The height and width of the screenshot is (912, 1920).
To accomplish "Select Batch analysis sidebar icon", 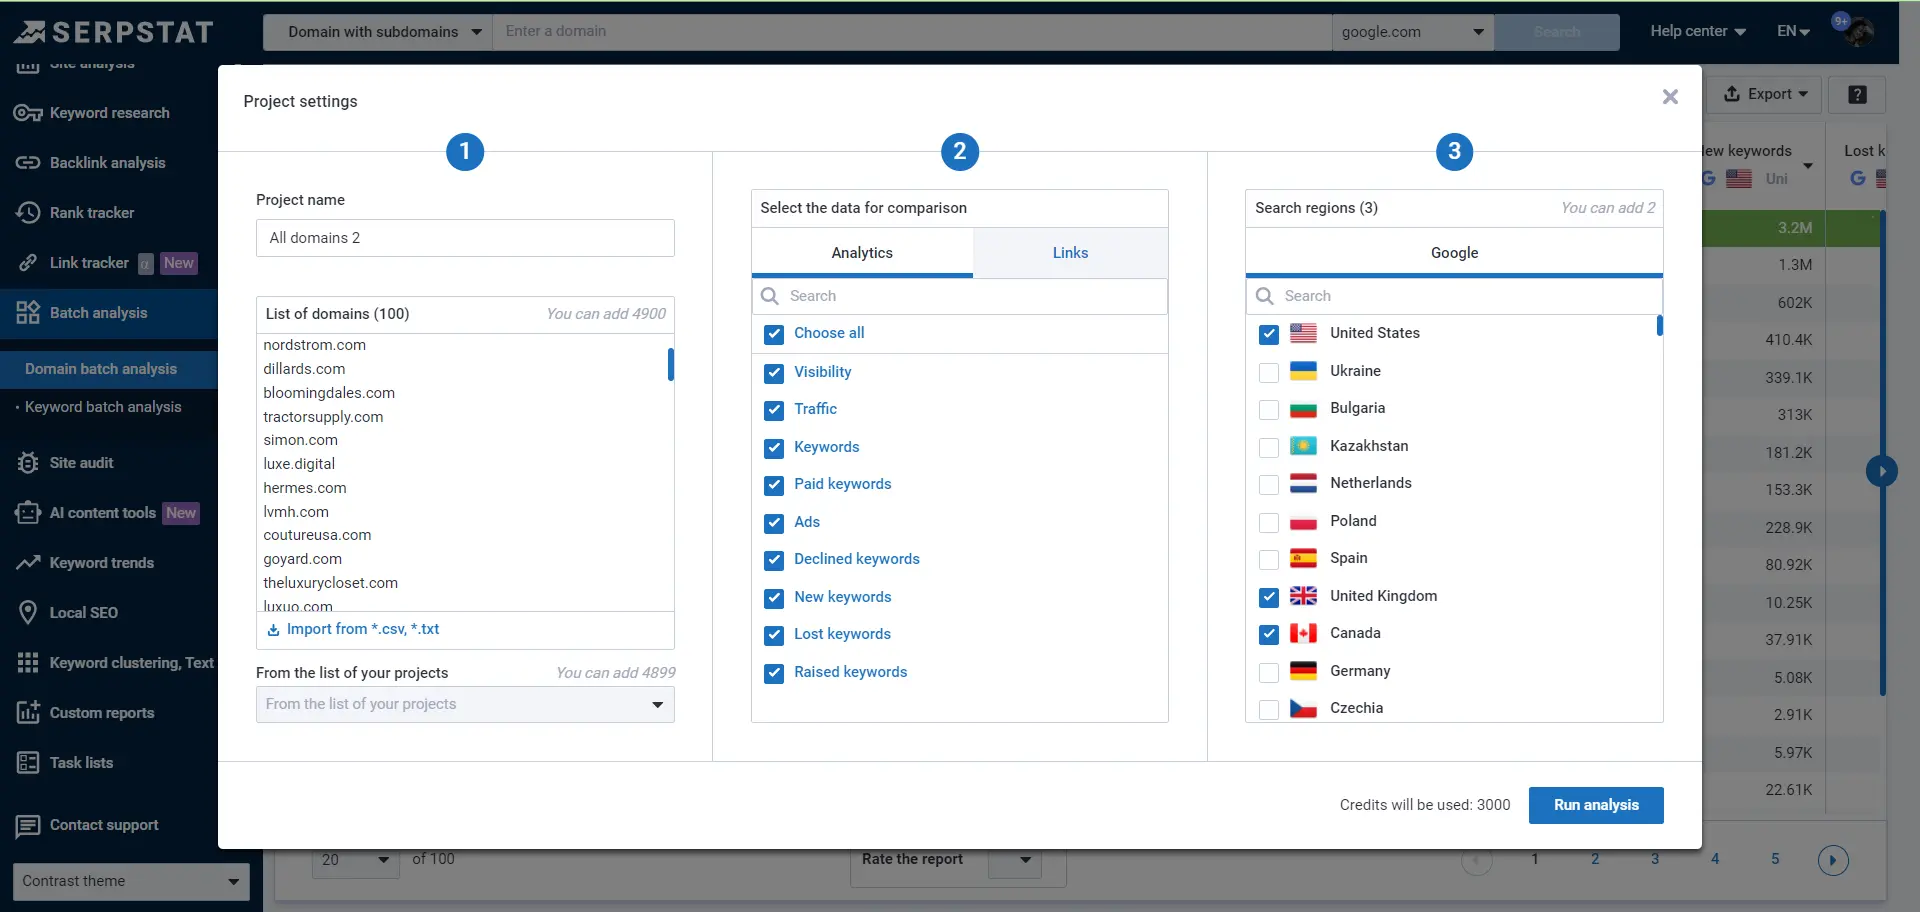I will (x=28, y=313).
